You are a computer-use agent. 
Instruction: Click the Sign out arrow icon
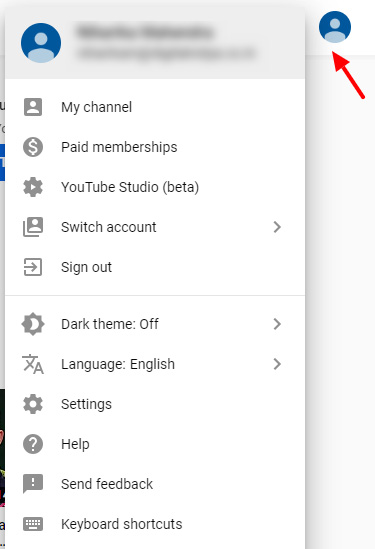coord(33,267)
